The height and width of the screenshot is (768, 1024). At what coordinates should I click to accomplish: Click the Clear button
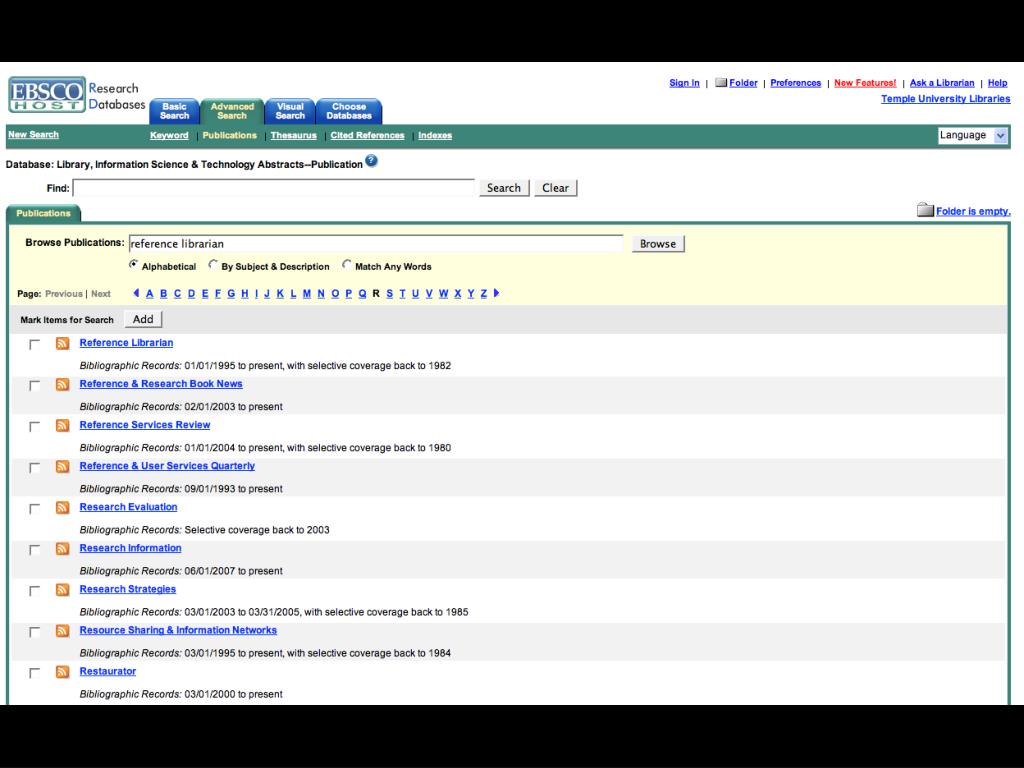point(555,188)
